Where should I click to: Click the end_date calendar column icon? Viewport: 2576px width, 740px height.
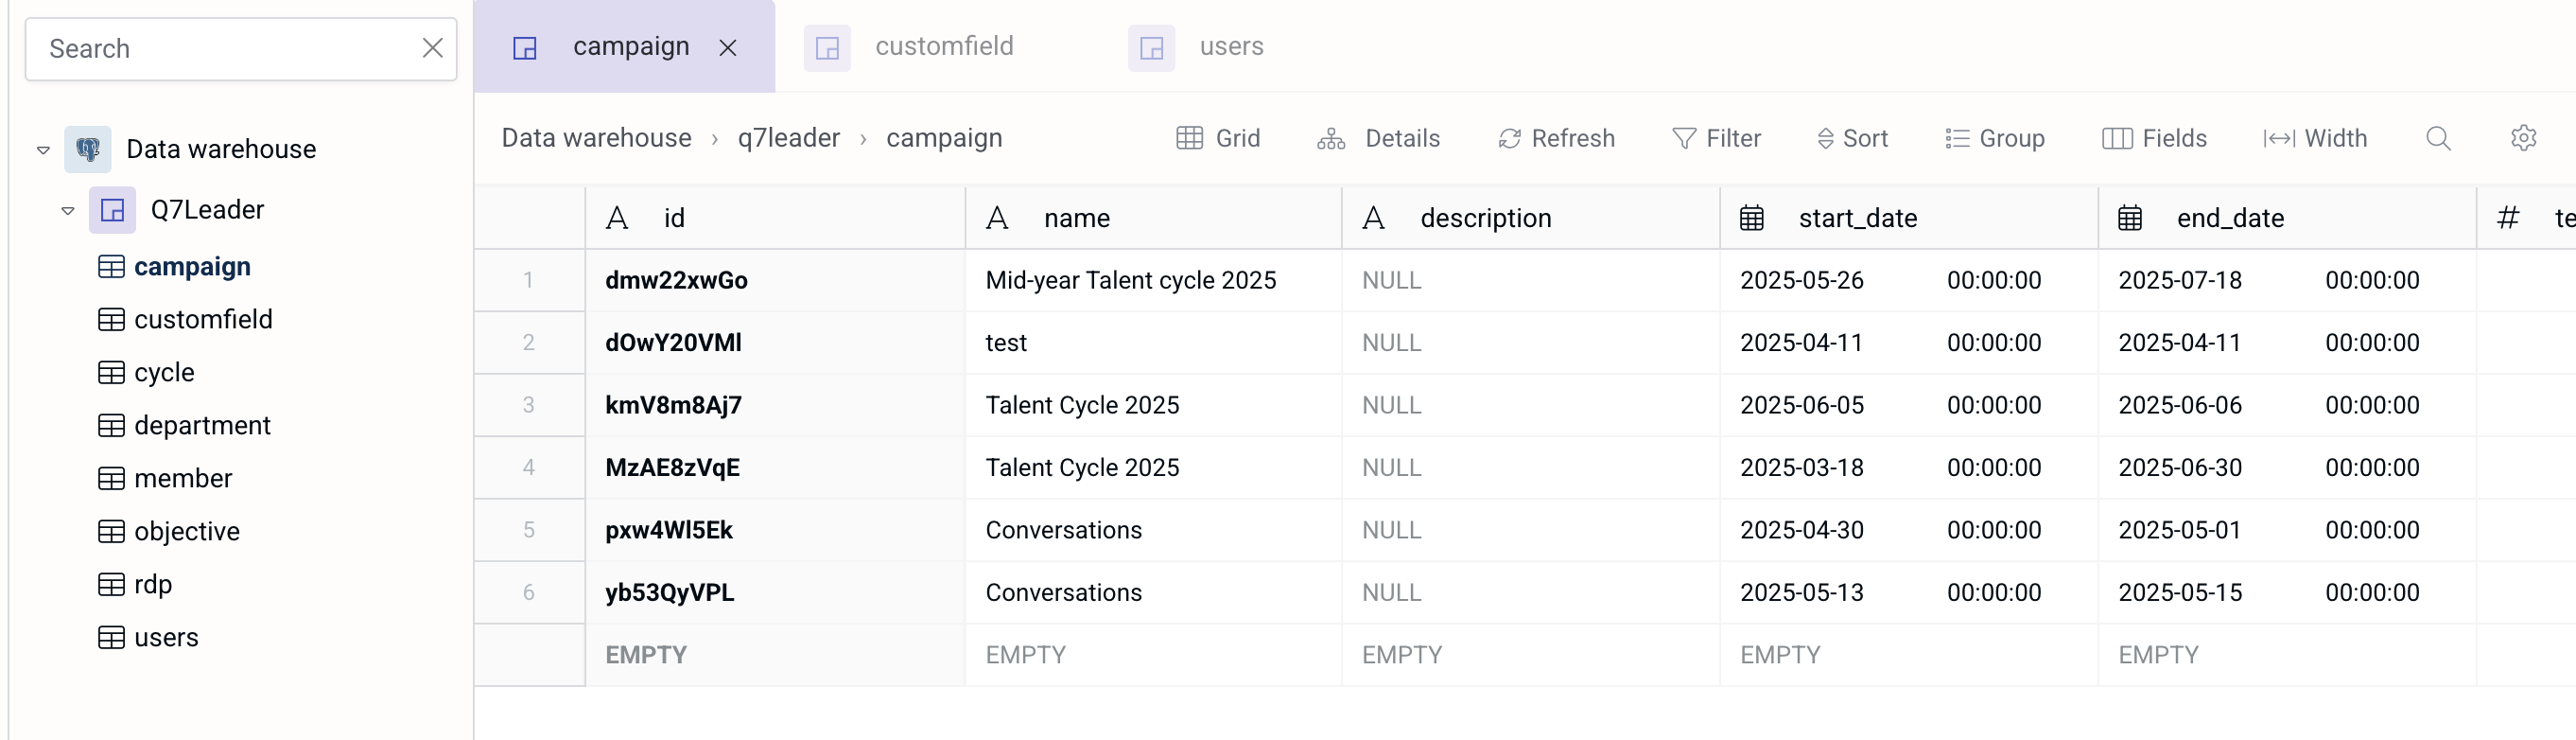[x=2129, y=218]
